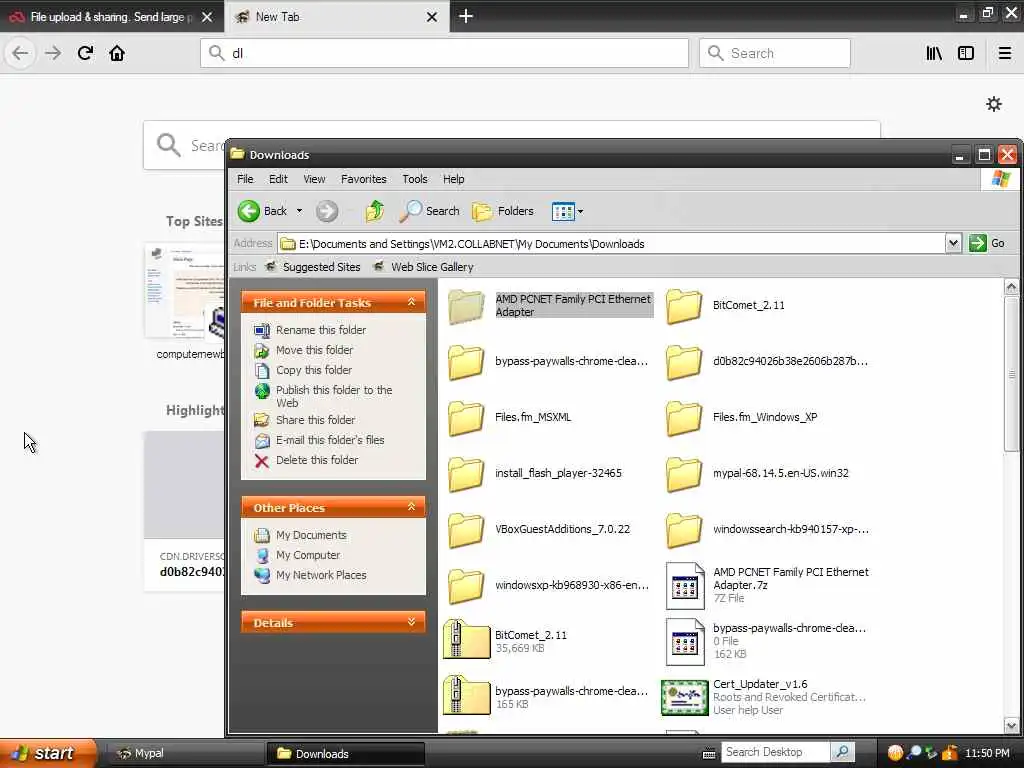Select VBoxGuestAdditions_7.0.22 folder
The height and width of the screenshot is (768, 1024).
click(539, 529)
